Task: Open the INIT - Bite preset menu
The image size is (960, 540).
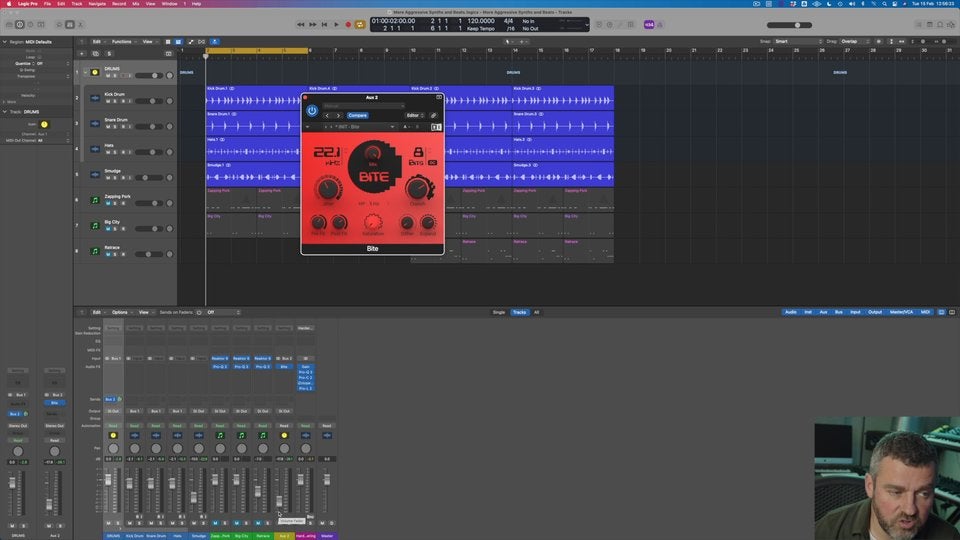Action: (x=359, y=127)
